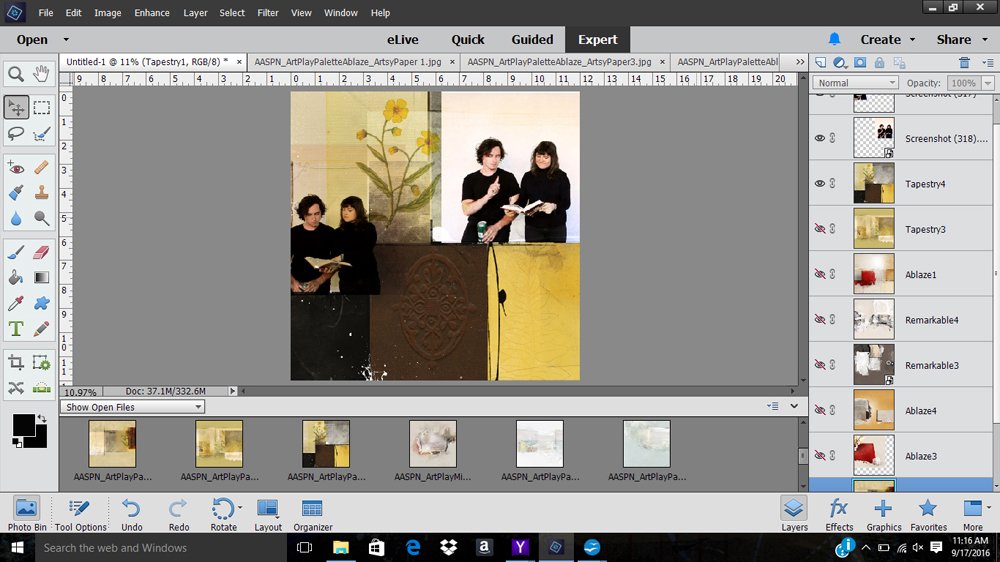Screen dimensions: 1000x562
Task: Choose the Gradient tool
Action: click(x=41, y=277)
